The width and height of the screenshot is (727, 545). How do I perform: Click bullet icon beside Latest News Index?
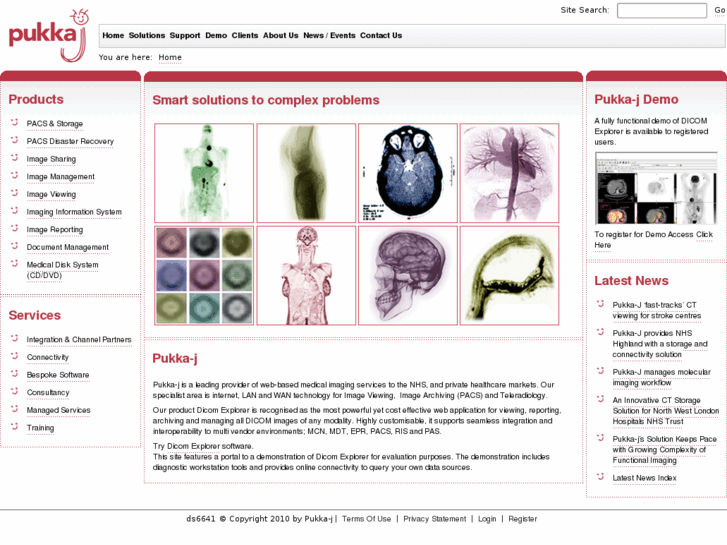[600, 476]
